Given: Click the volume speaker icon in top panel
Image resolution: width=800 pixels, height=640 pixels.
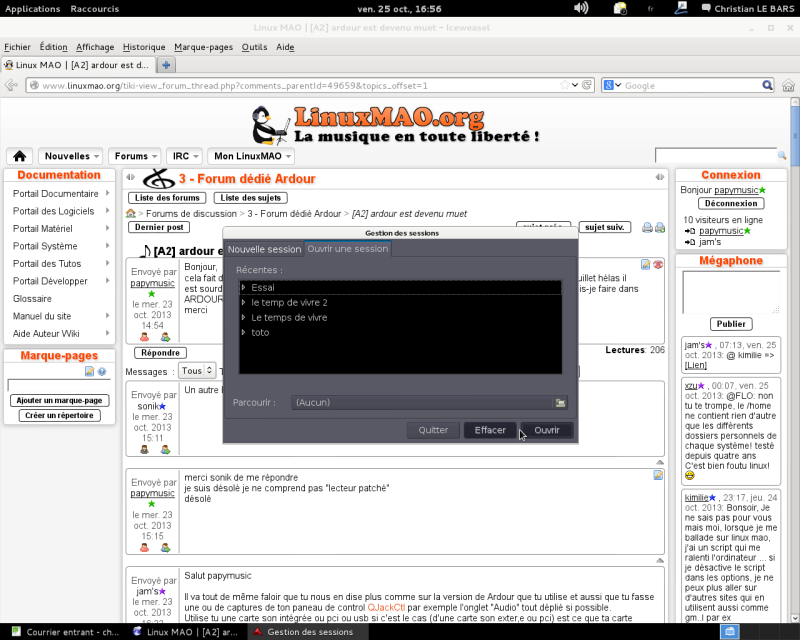Looking at the screenshot, I should pos(581,8).
